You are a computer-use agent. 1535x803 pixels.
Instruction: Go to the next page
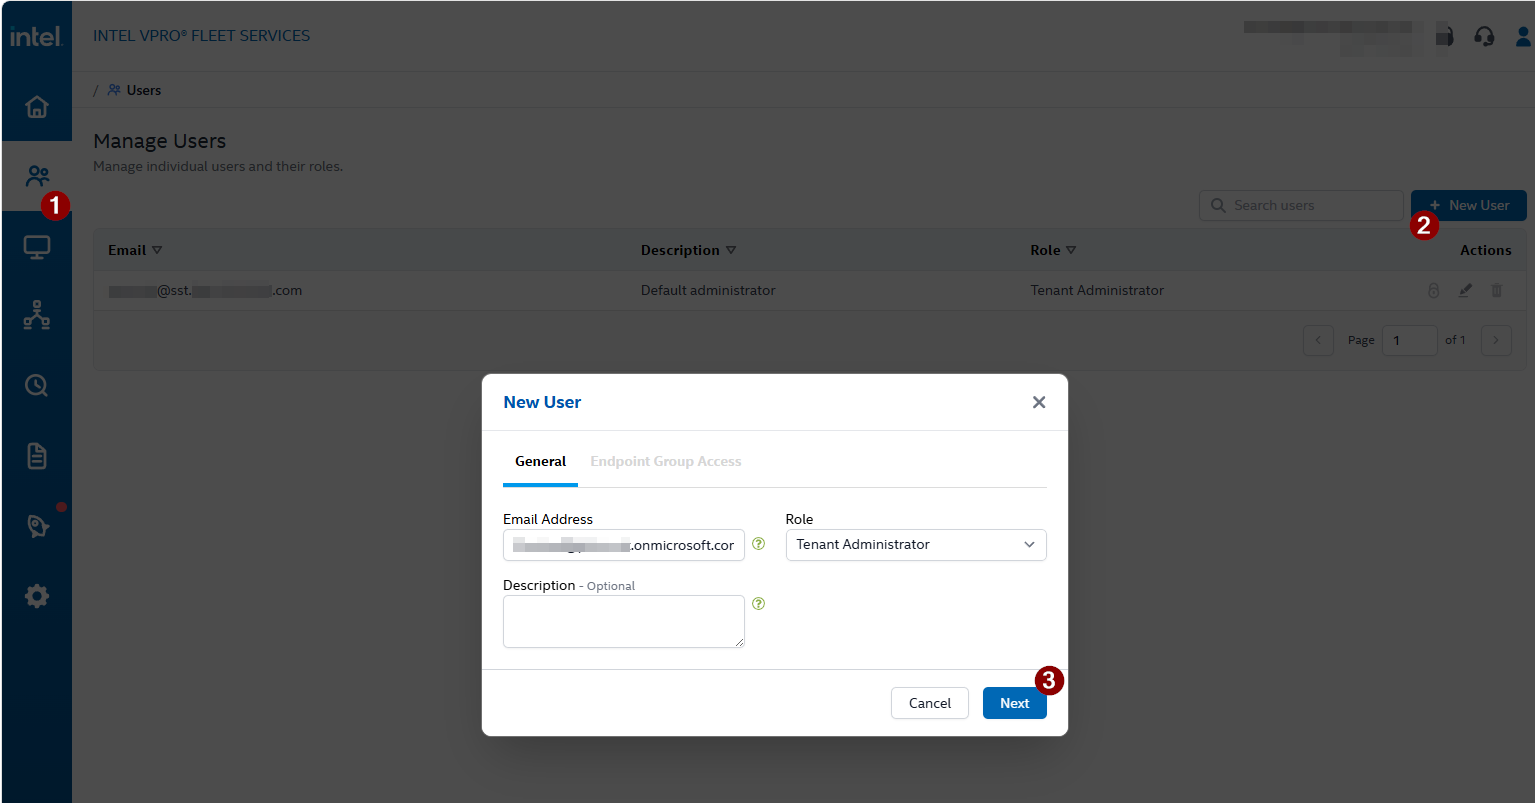pyautogui.click(x=1496, y=340)
